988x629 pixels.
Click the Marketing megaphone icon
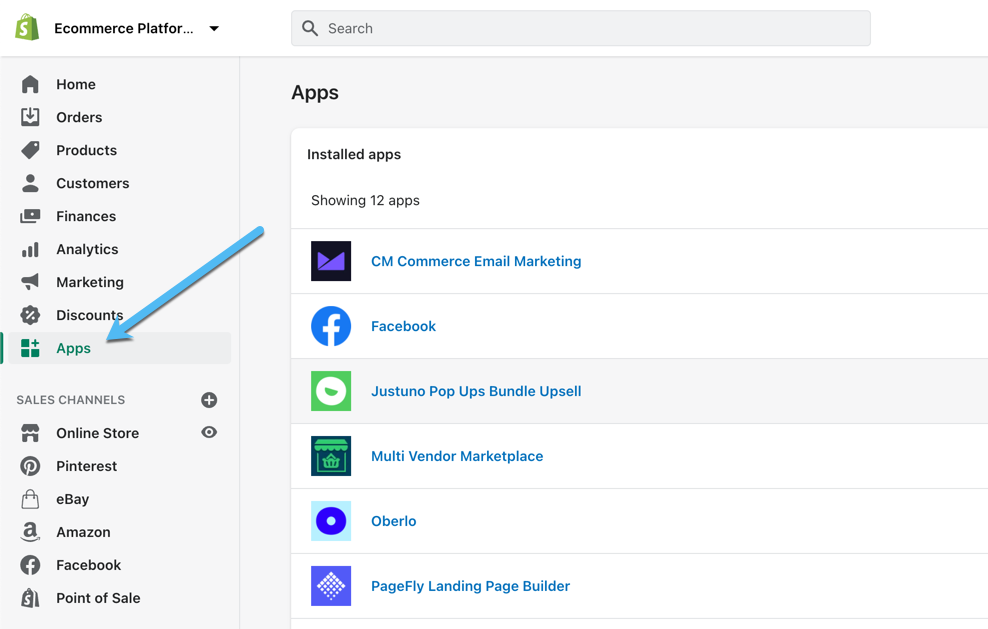30,282
